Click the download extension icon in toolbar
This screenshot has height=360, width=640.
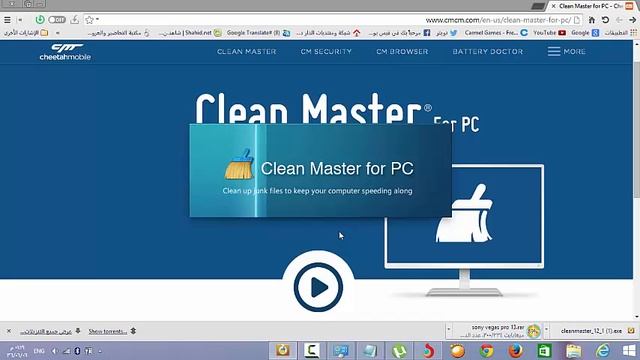coord(74,20)
